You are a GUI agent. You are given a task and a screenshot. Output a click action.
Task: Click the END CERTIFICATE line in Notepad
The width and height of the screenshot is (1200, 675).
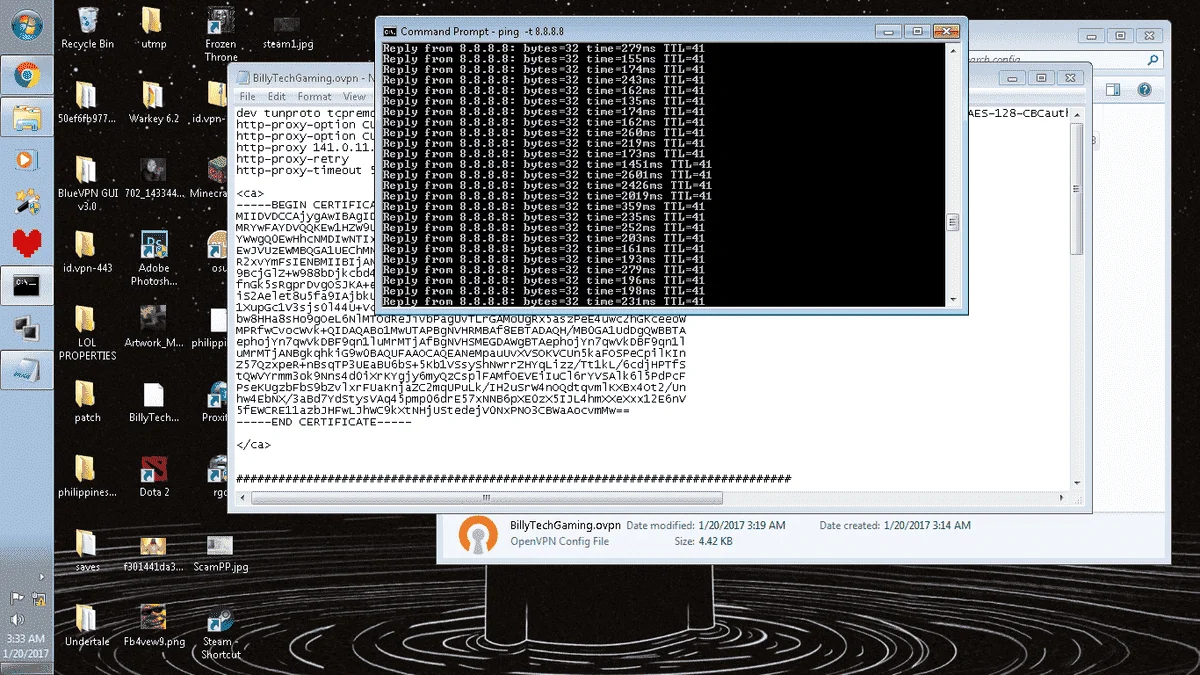coord(324,422)
